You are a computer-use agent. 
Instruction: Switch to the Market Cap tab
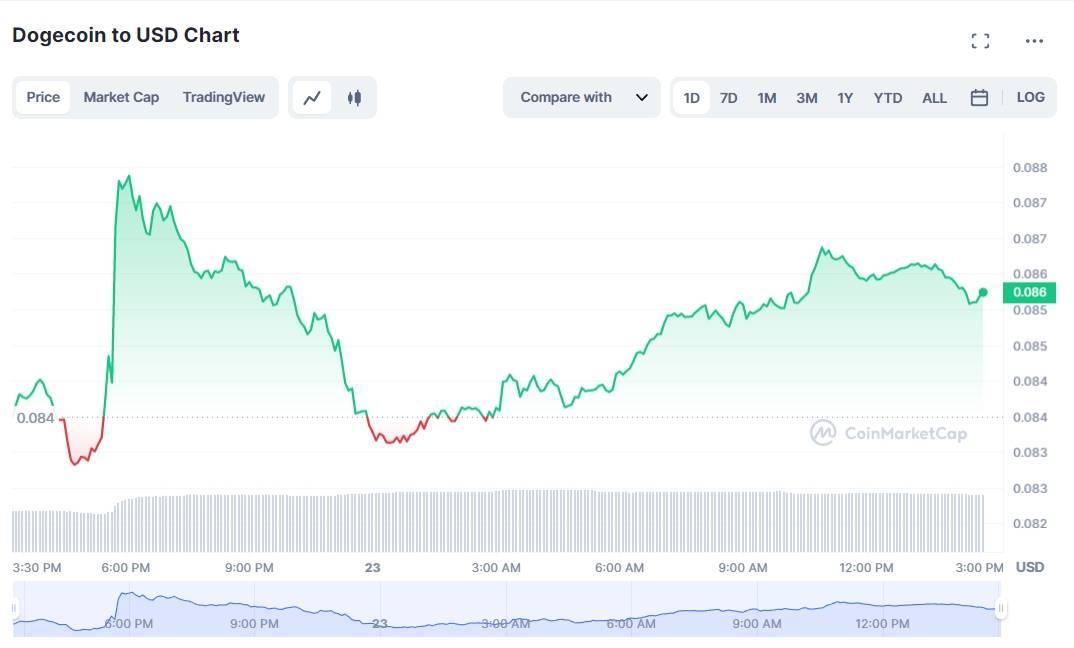(121, 97)
